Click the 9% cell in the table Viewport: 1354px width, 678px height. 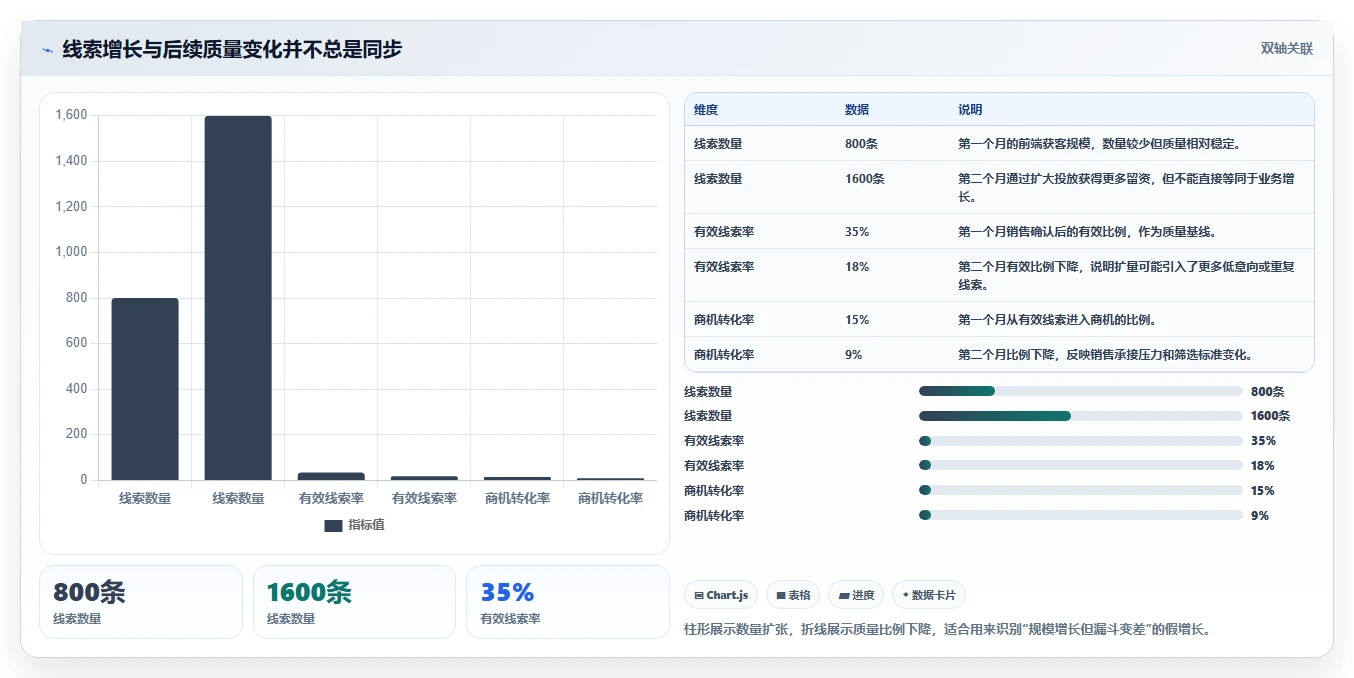[854, 355]
